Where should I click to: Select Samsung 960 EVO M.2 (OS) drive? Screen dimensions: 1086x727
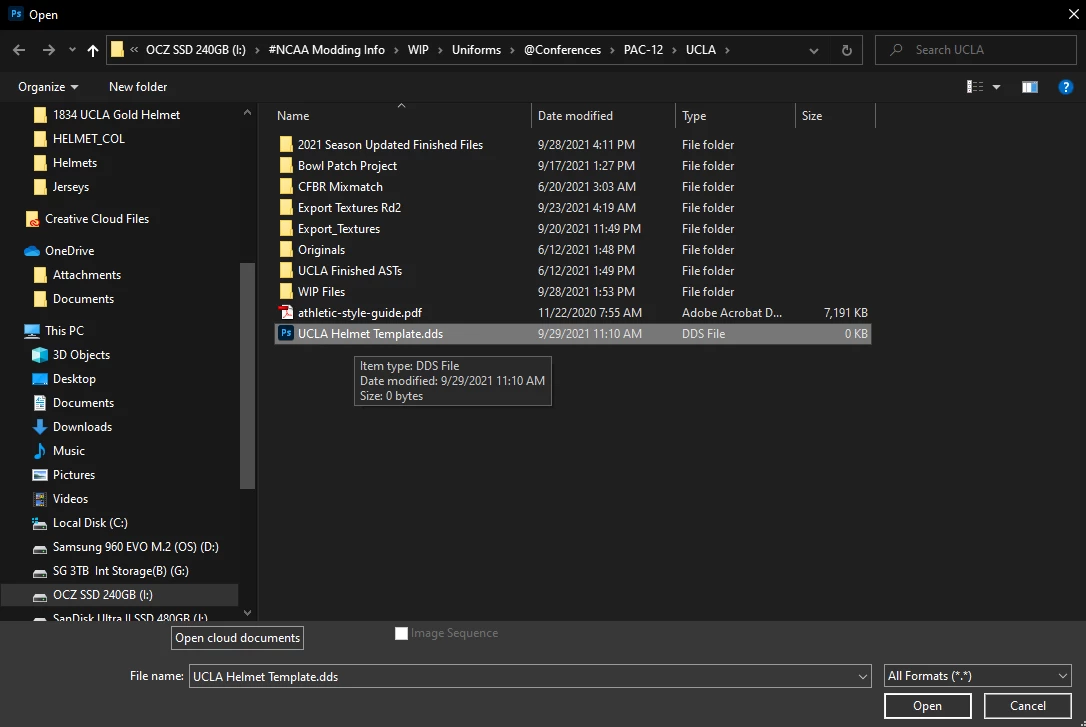tap(135, 547)
